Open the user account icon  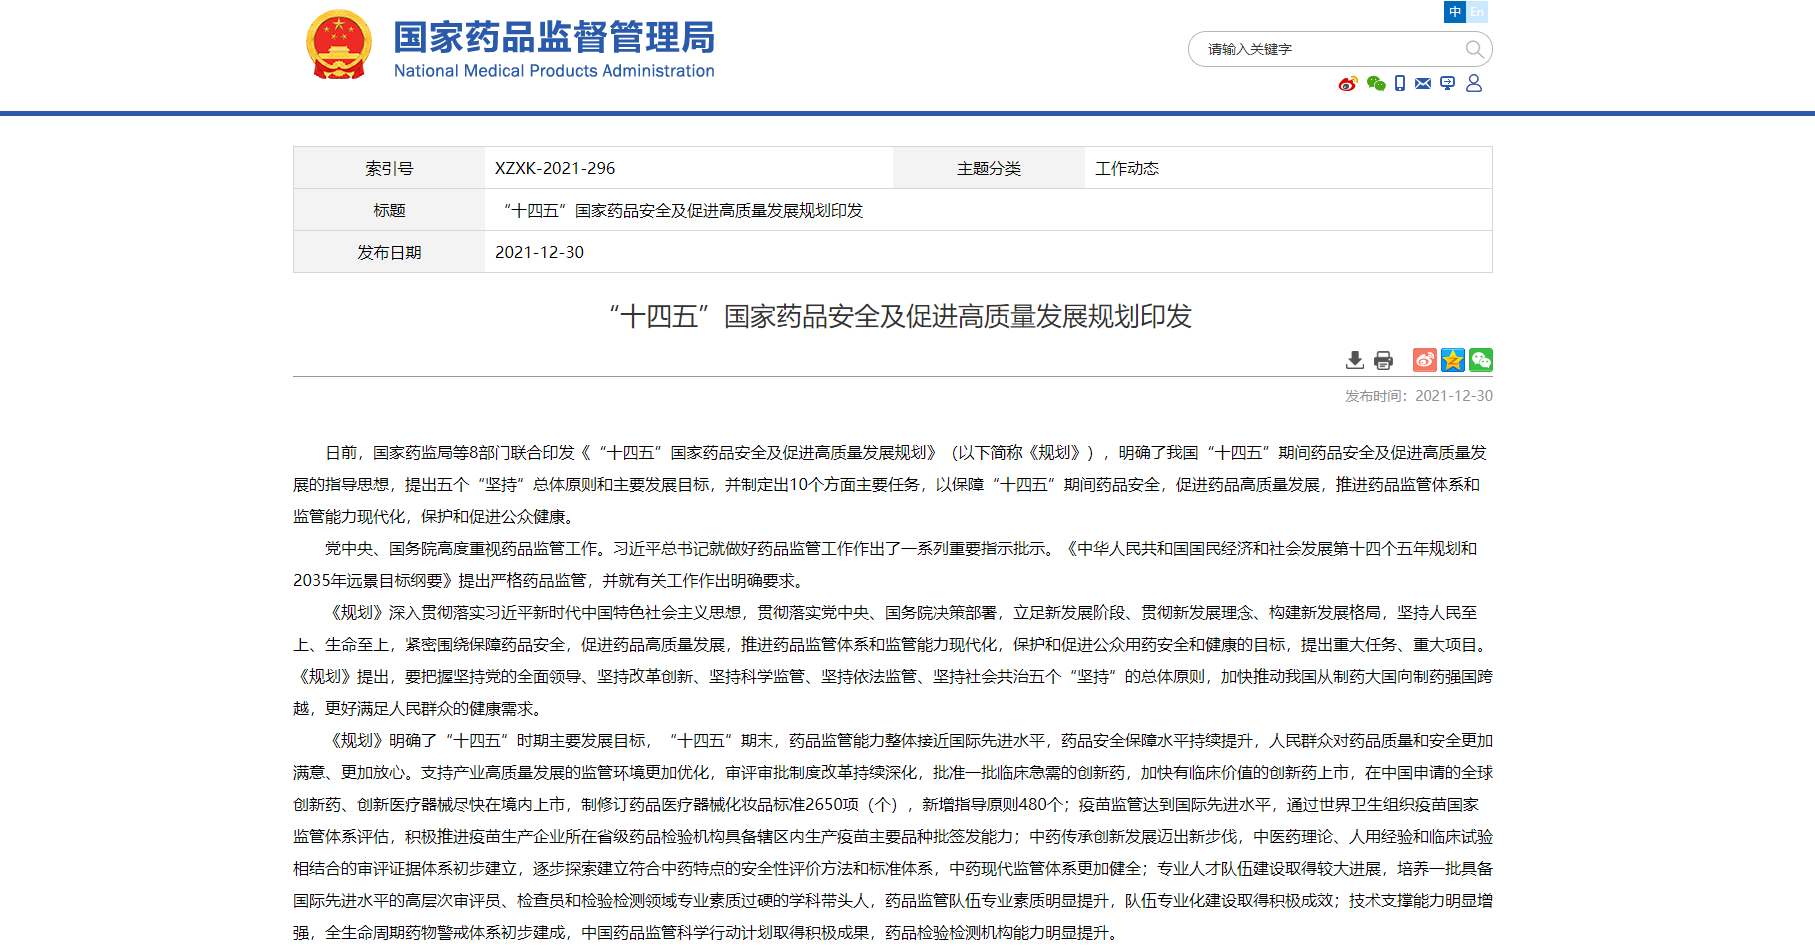(1474, 84)
